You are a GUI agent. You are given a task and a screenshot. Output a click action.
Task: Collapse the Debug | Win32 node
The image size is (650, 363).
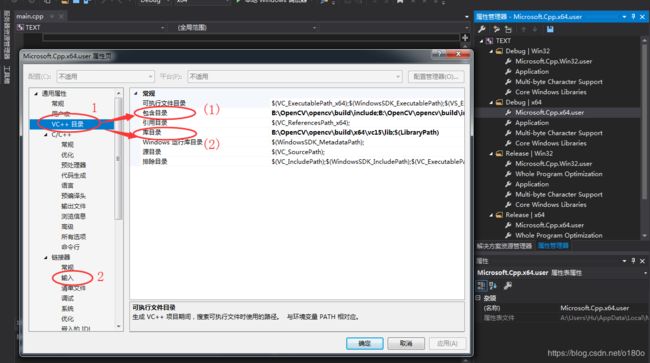click(491, 51)
